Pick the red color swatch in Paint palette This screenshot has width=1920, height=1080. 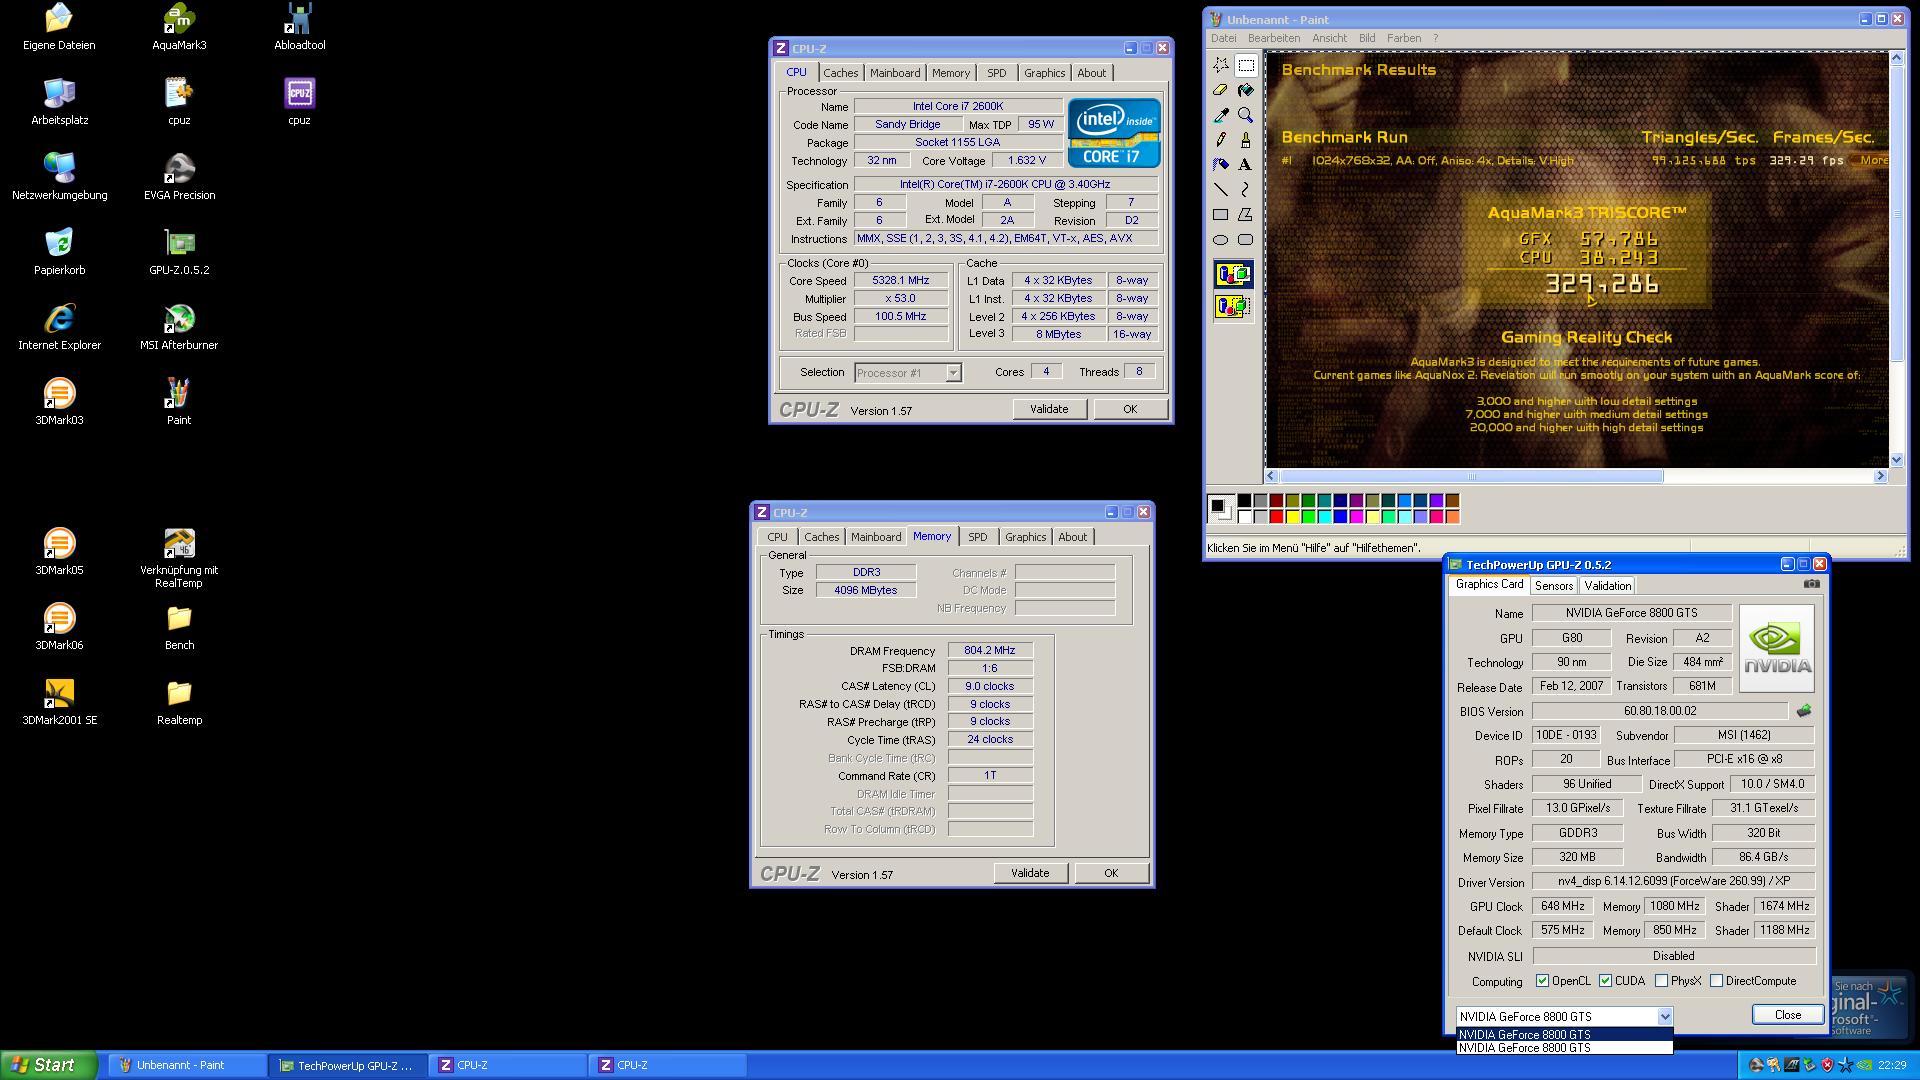1276,516
